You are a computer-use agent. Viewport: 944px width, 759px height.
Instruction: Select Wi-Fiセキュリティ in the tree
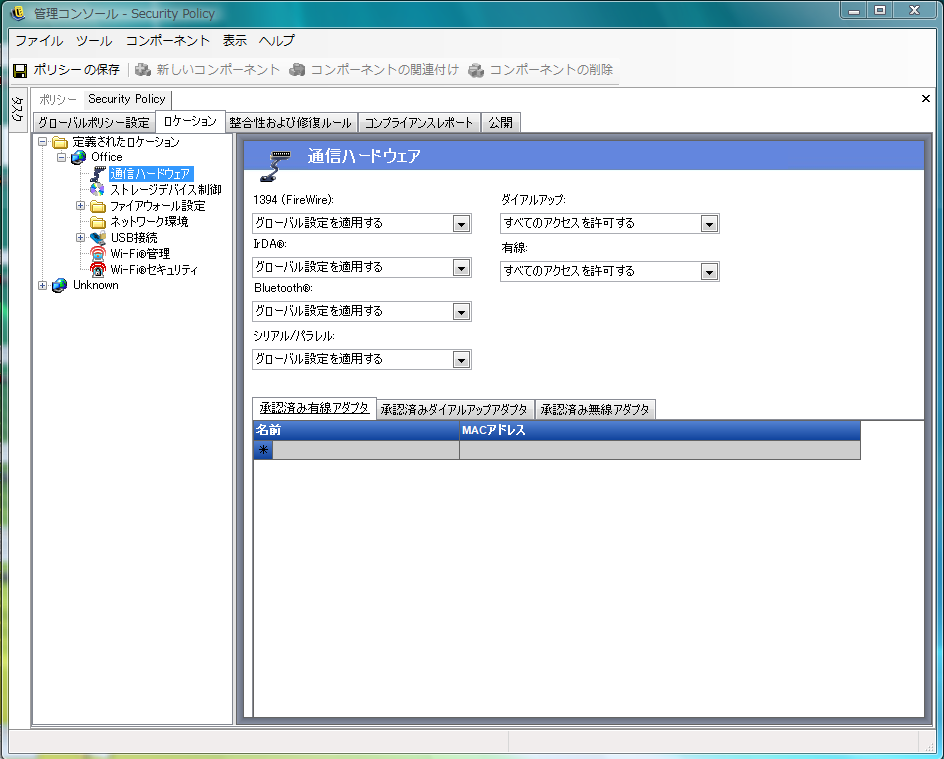(x=154, y=270)
